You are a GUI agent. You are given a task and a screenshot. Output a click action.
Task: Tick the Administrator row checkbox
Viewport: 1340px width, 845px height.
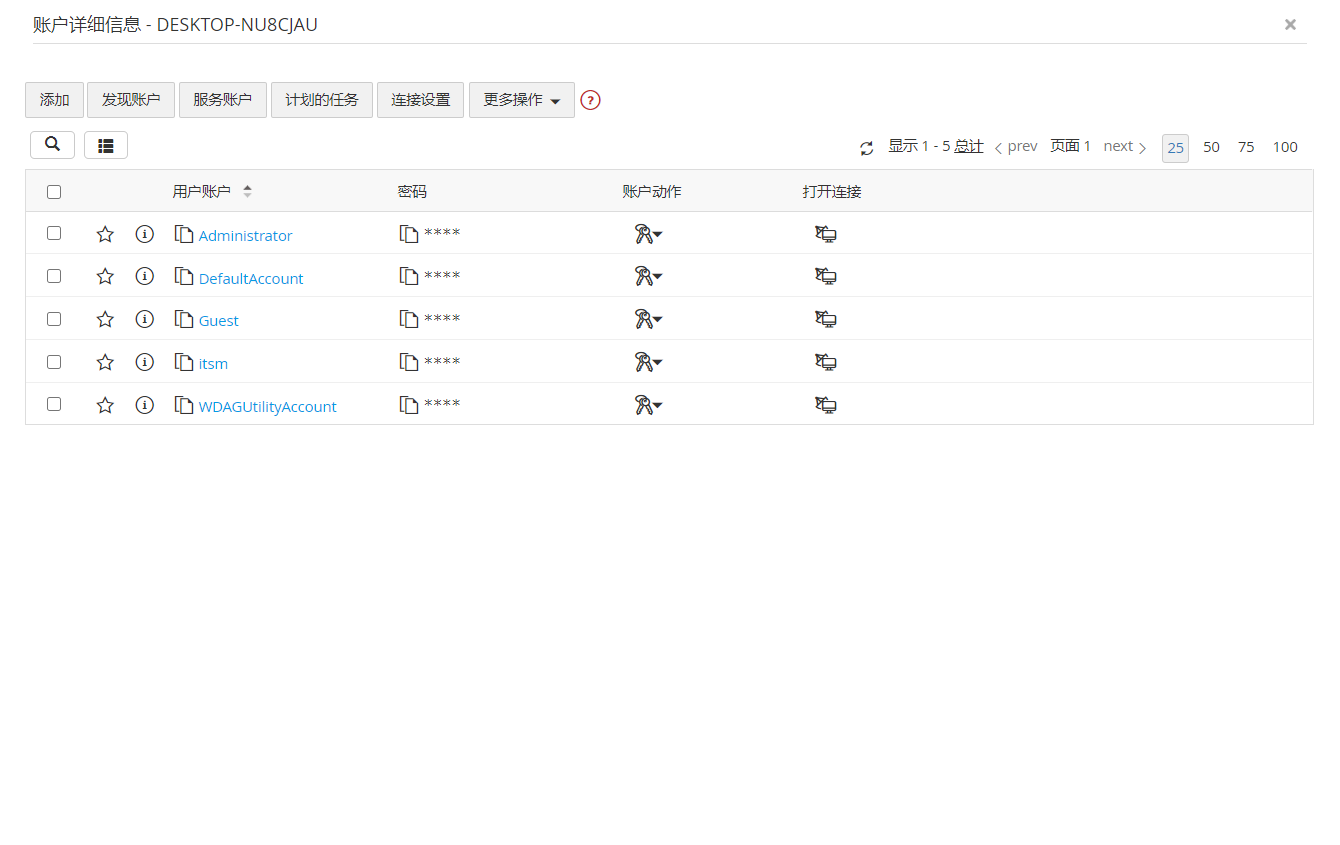coord(54,233)
